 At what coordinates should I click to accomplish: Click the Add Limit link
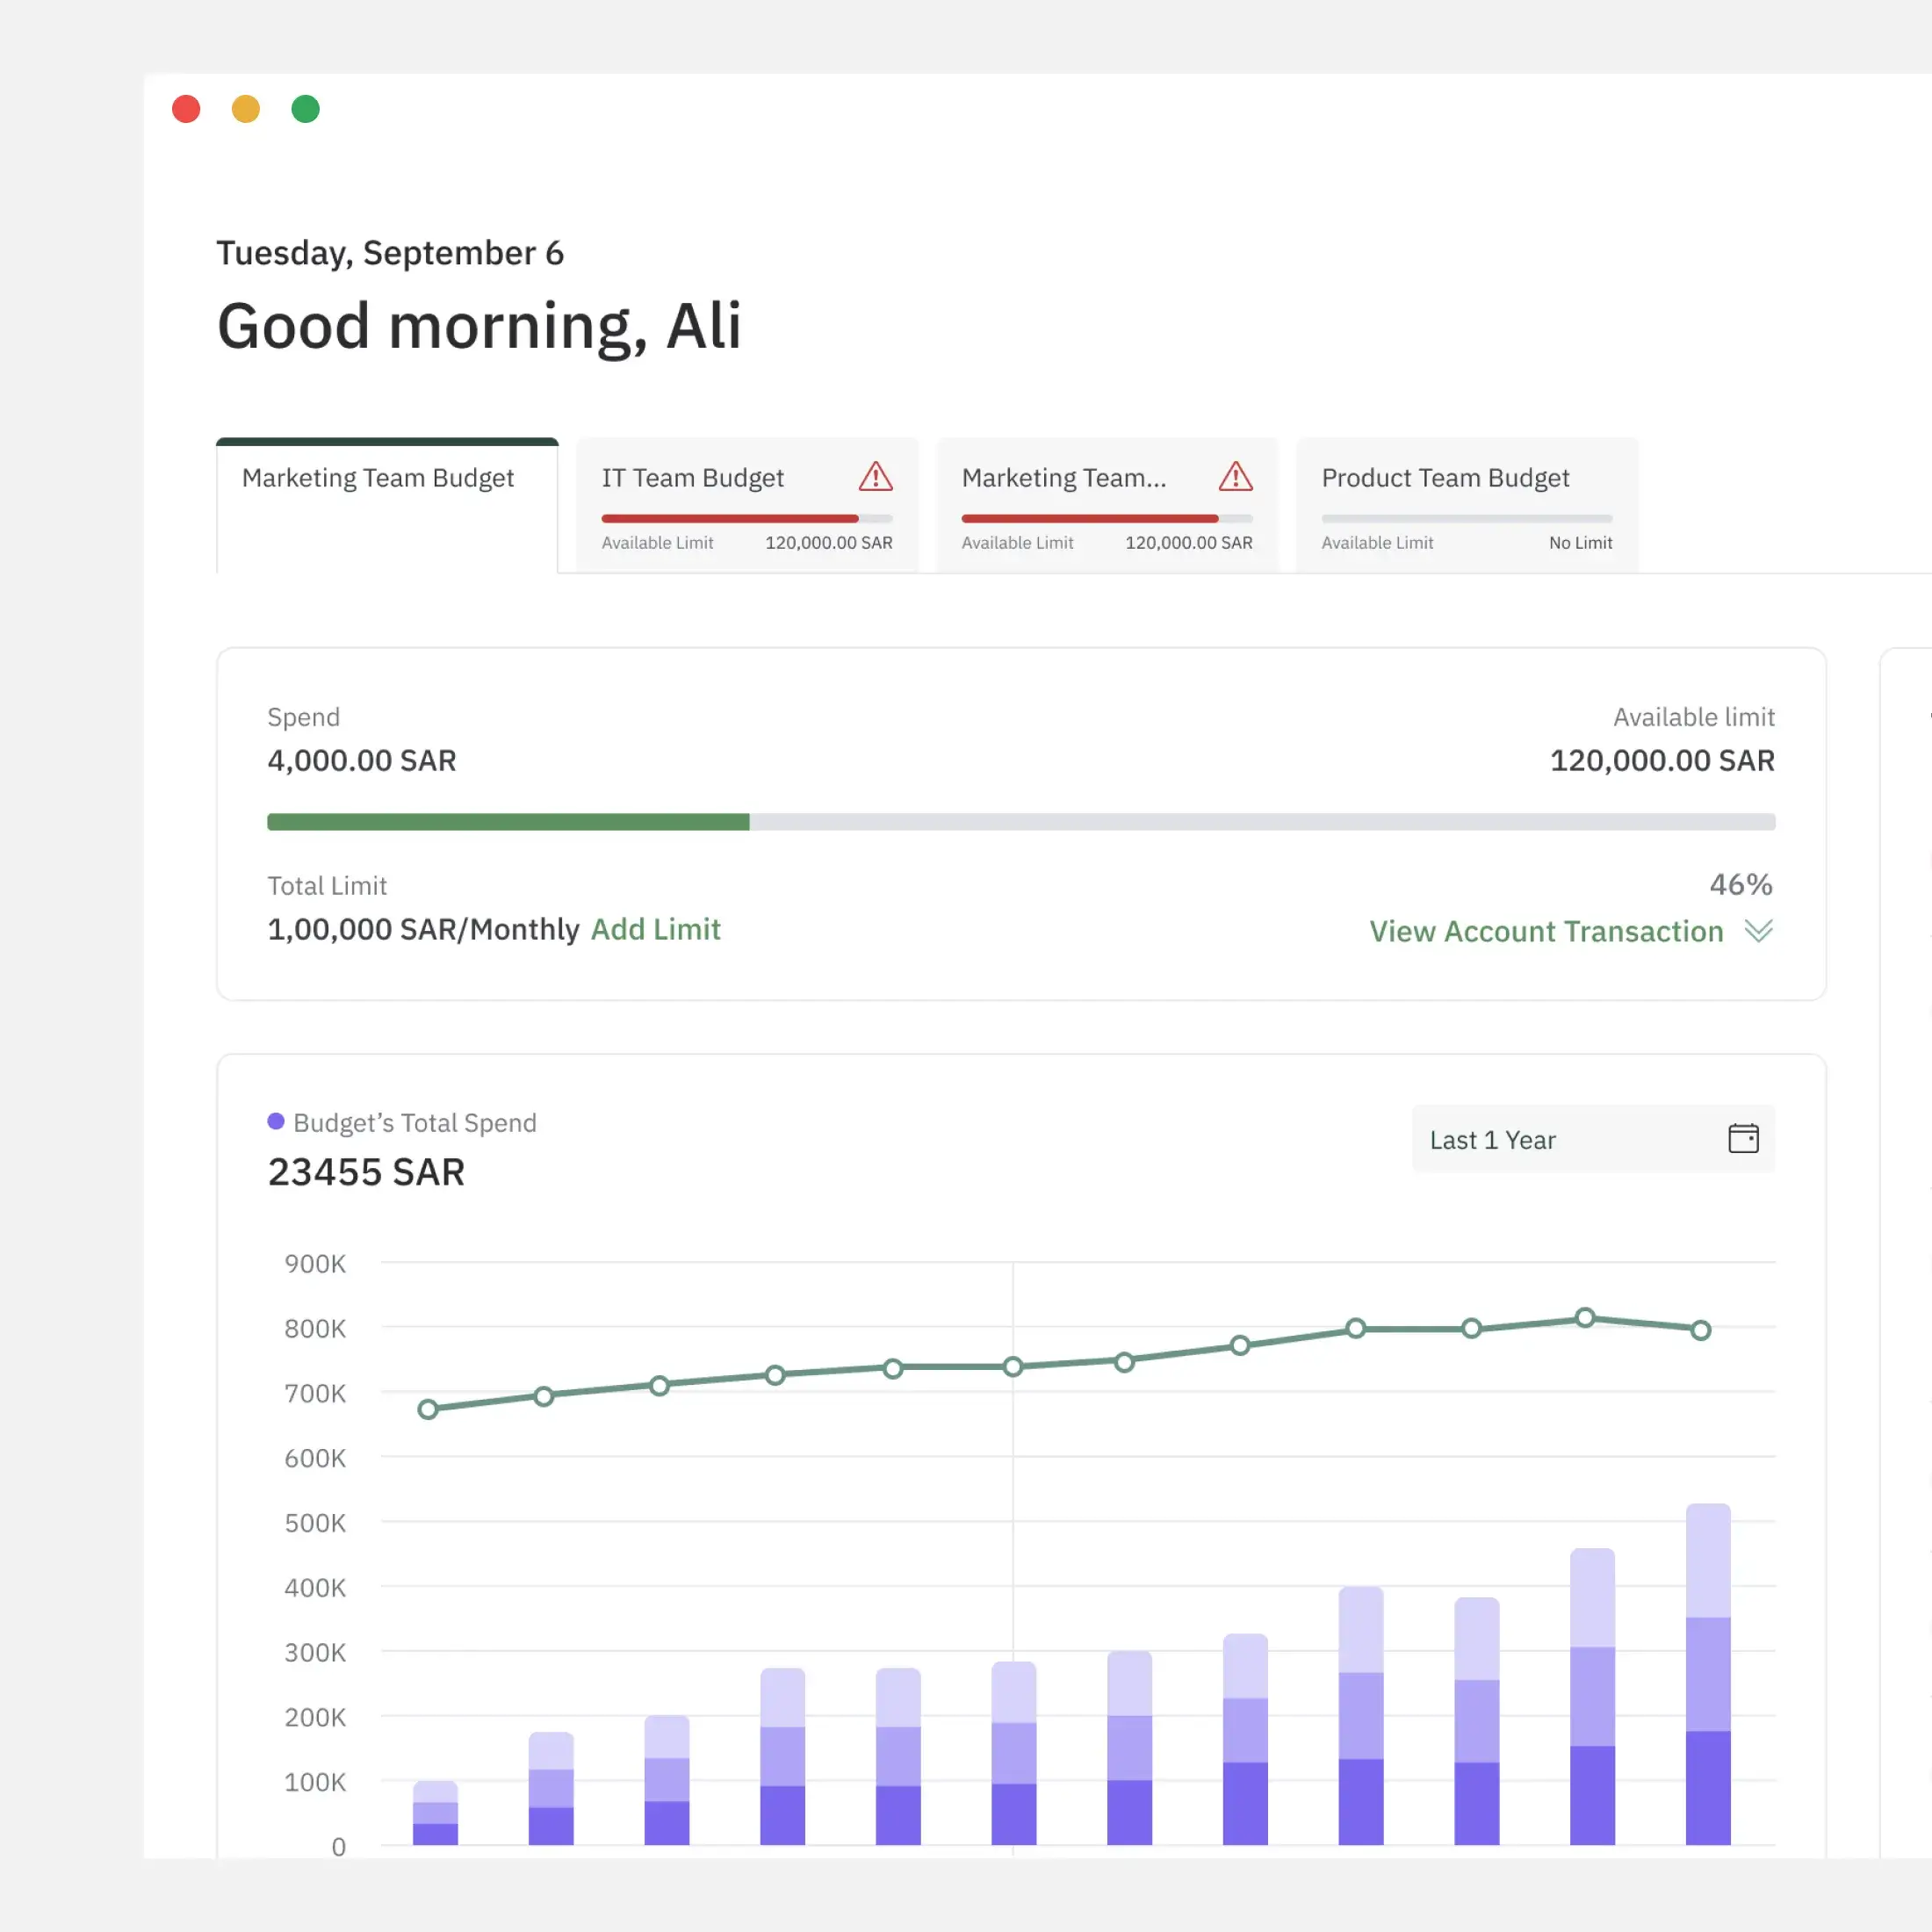coord(656,929)
